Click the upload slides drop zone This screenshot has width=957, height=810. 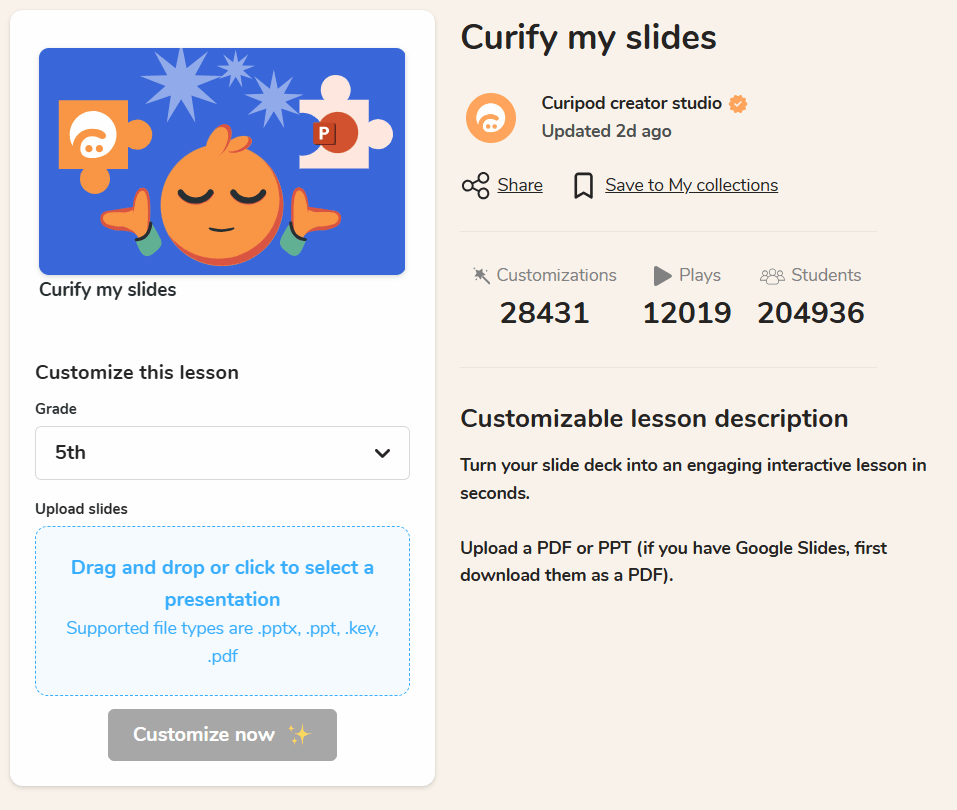click(x=222, y=610)
